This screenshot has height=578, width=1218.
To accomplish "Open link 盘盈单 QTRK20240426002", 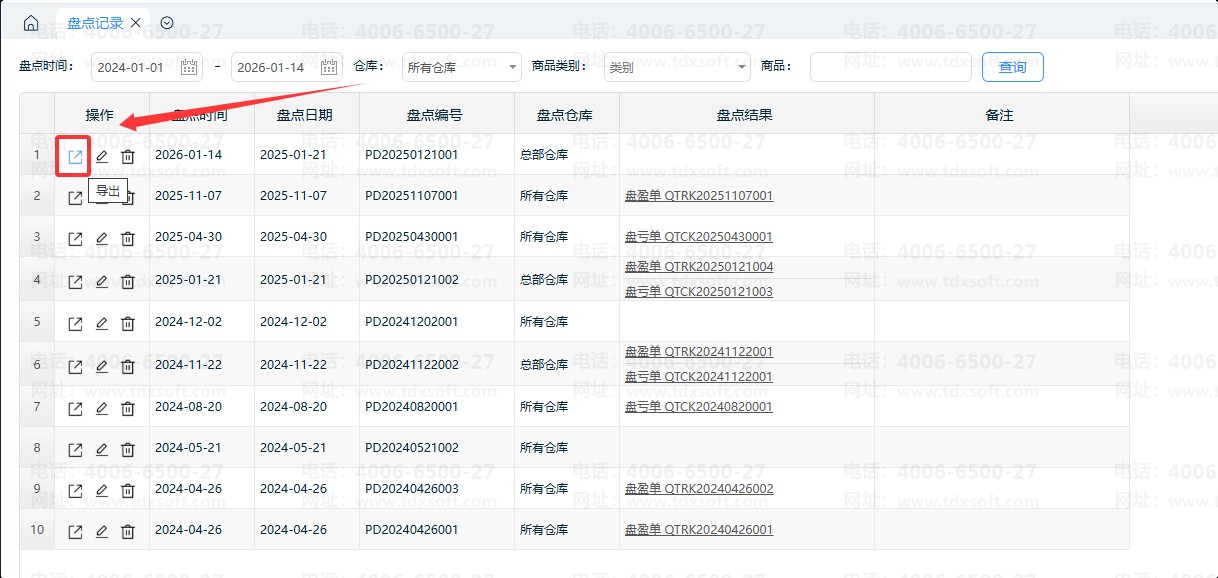I will pyautogui.click(x=698, y=489).
